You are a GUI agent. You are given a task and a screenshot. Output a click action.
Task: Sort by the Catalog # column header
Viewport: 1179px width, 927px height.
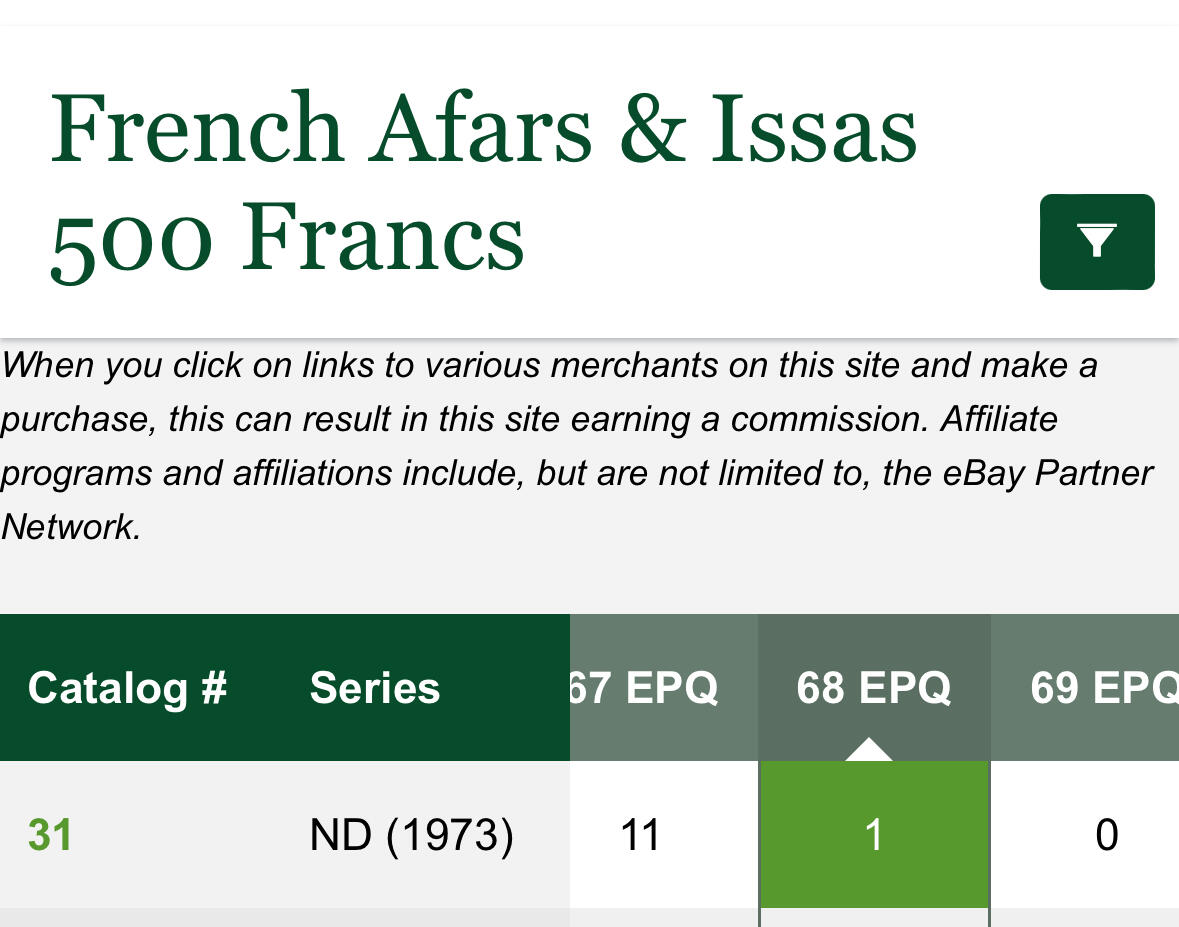(x=128, y=688)
